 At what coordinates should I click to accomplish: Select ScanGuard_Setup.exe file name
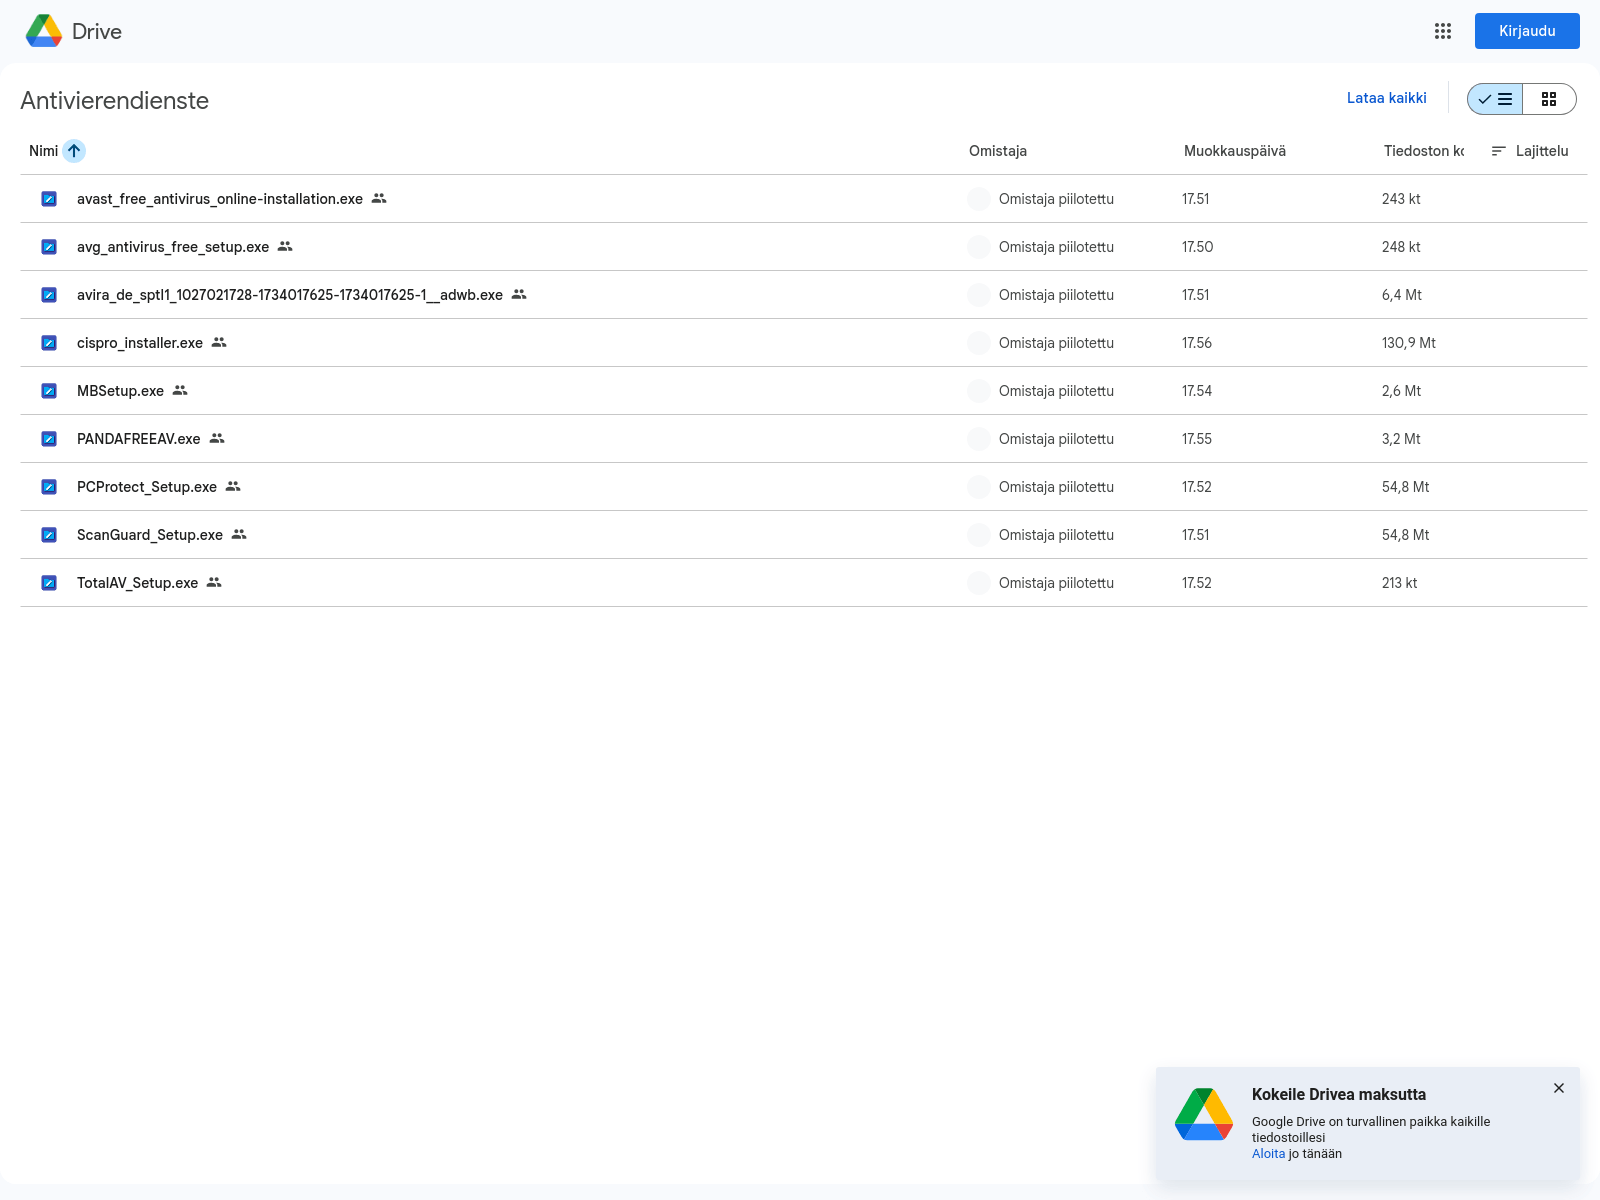(x=150, y=535)
